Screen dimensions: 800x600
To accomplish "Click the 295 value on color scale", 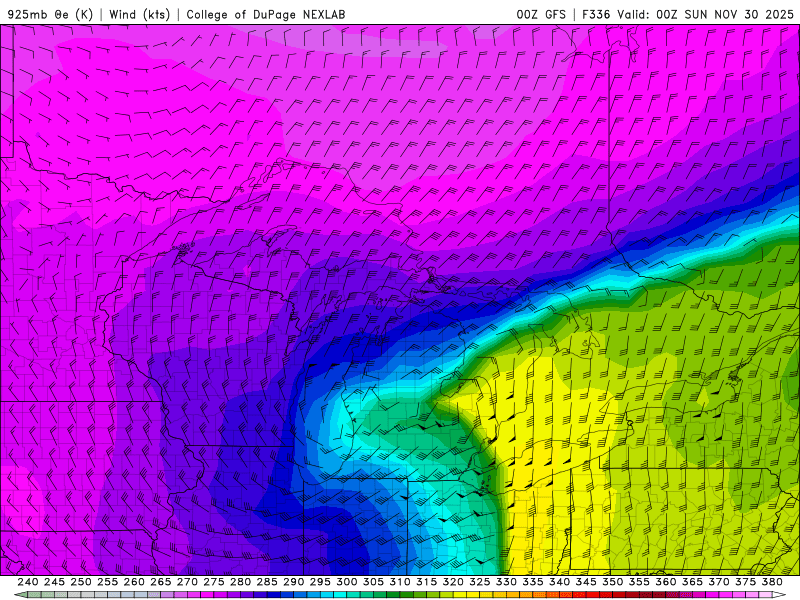I will [320, 582].
